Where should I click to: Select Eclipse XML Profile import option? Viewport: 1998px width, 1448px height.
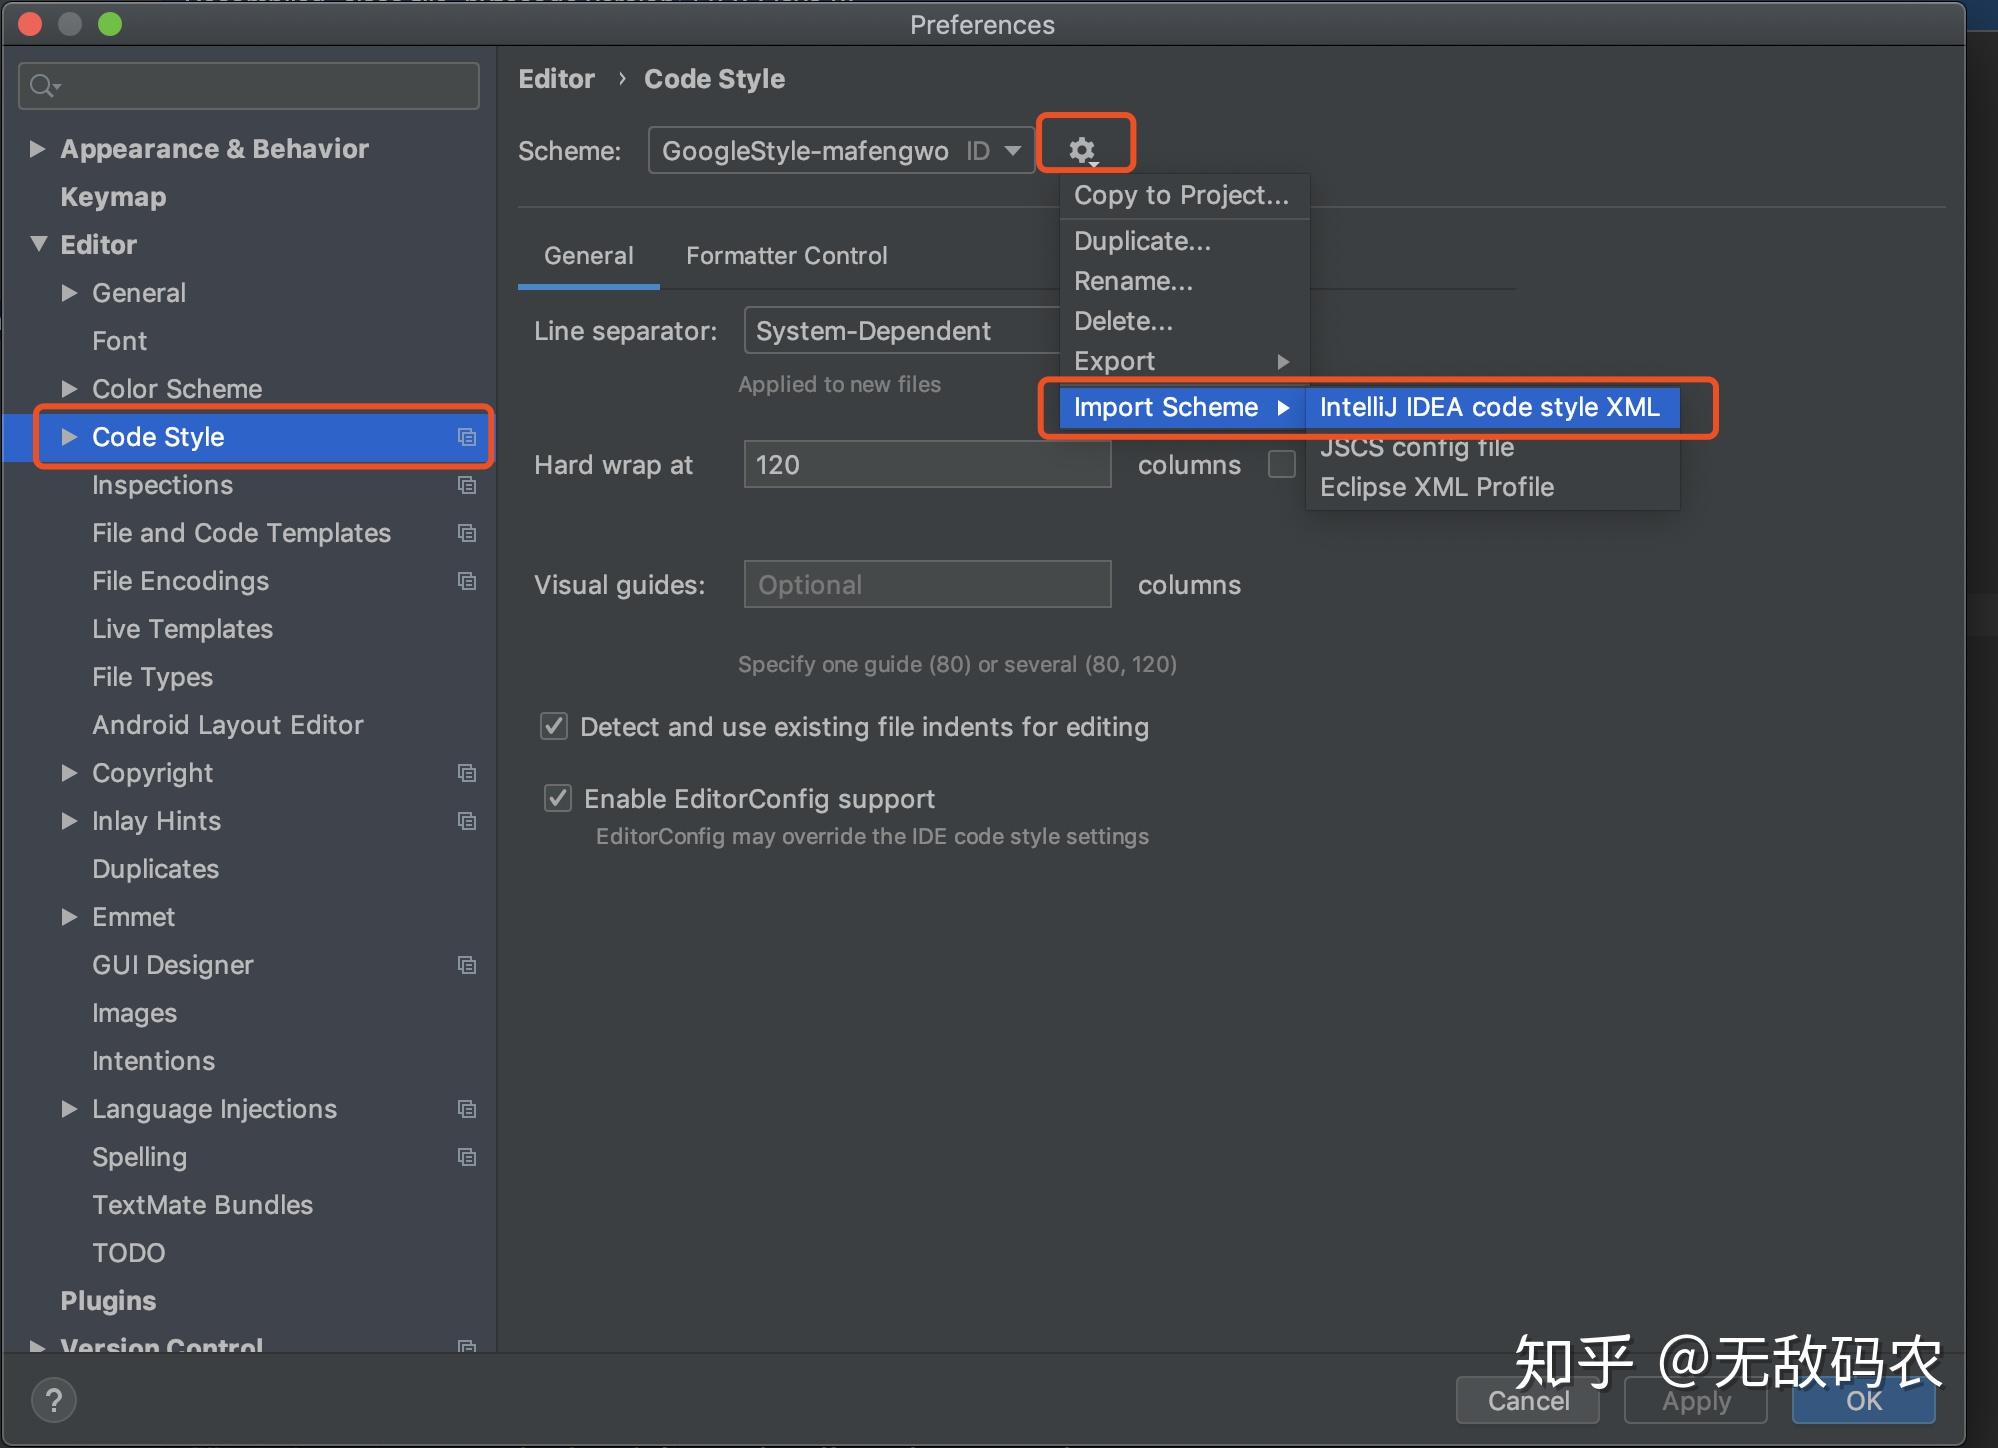pyautogui.click(x=1436, y=487)
